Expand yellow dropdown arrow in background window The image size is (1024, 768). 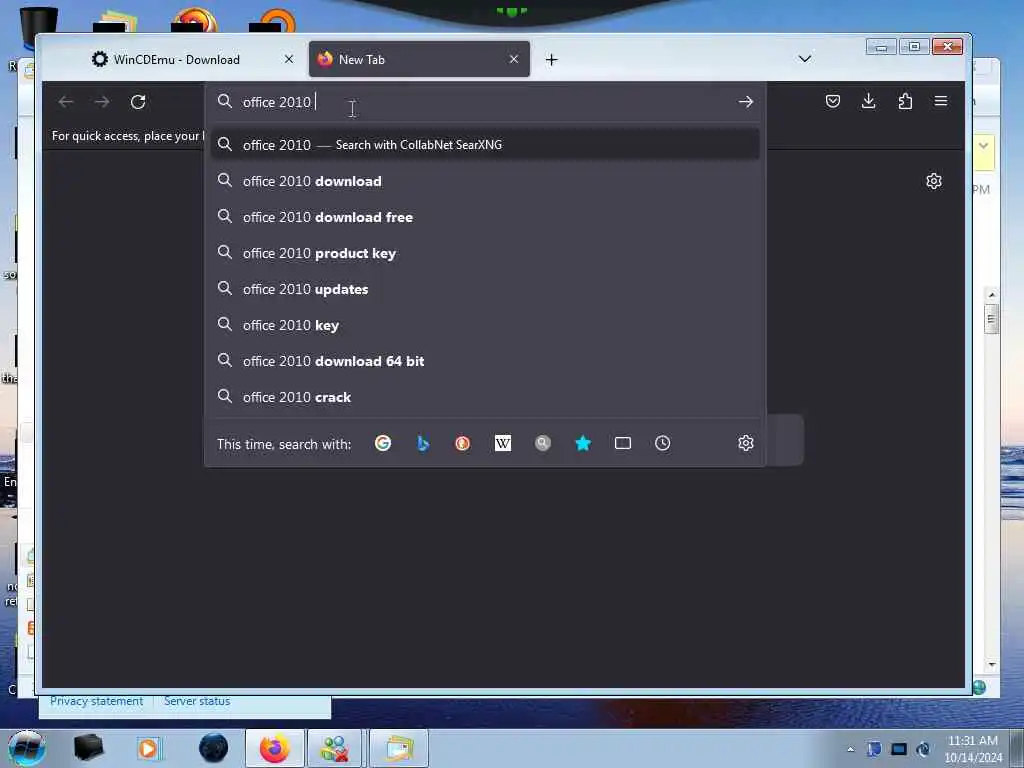coord(984,146)
